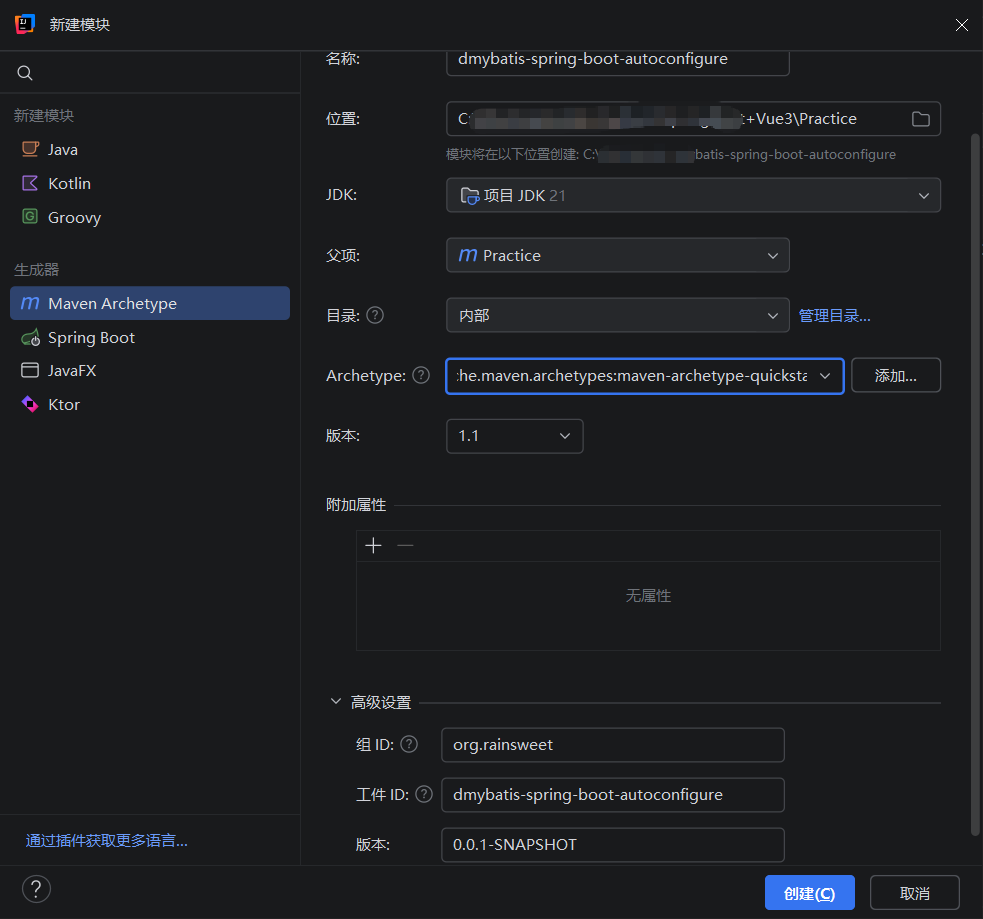Choose the JavaFX generator
The width and height of the screenshot is (983, 919).
[150, 370]
